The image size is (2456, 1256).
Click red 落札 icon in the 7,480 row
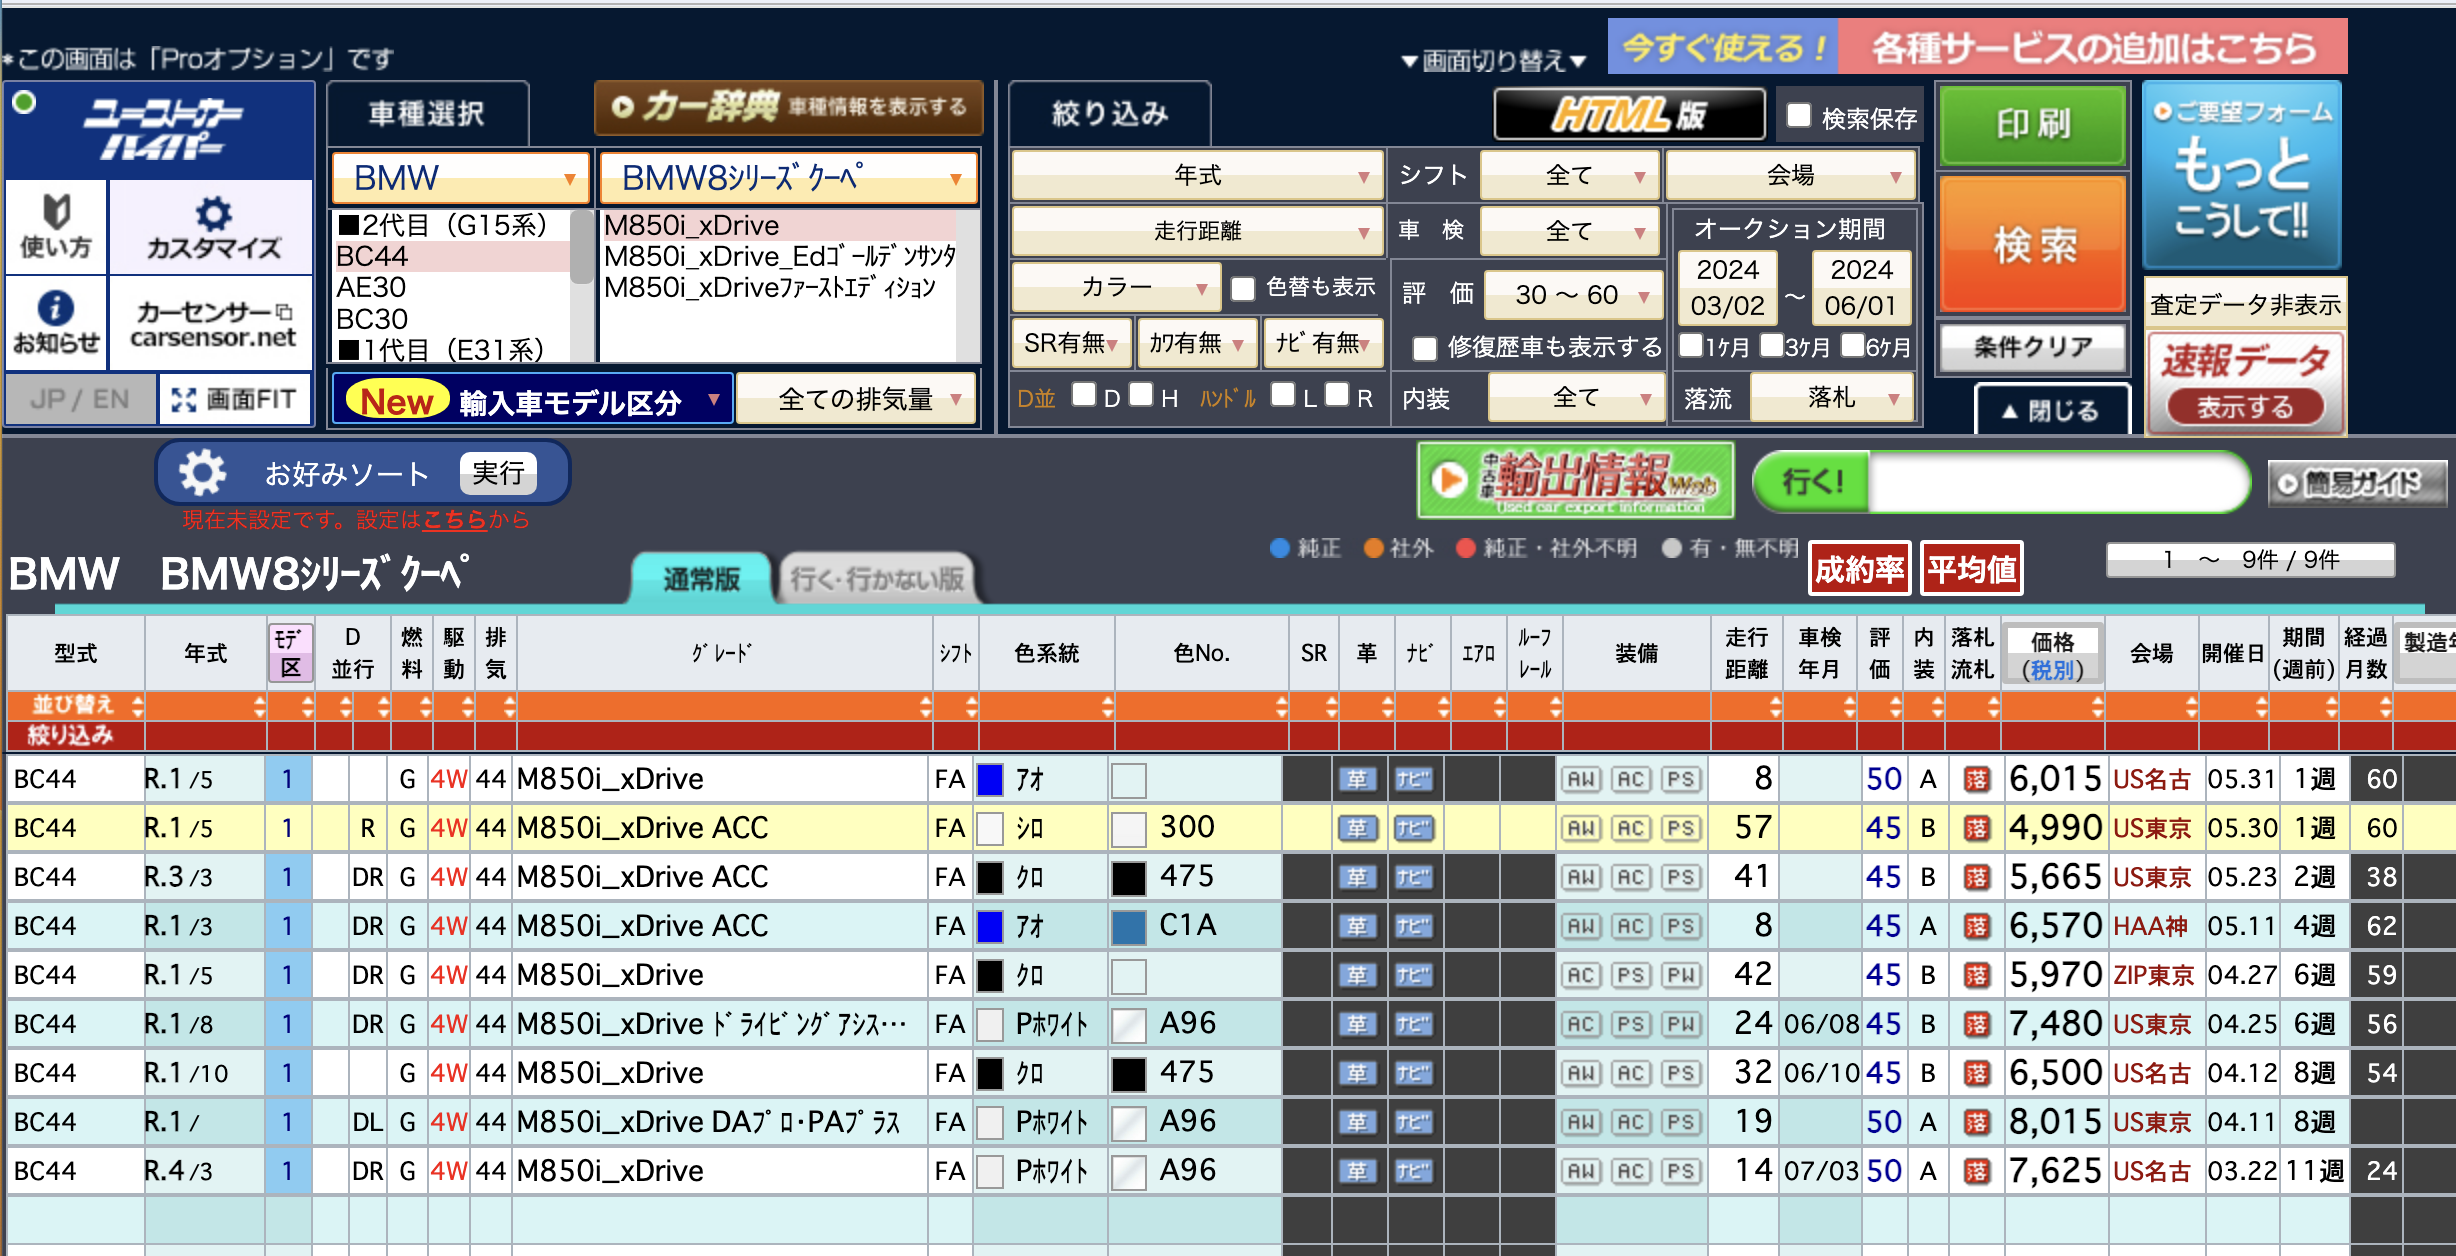[1976, 1024]
